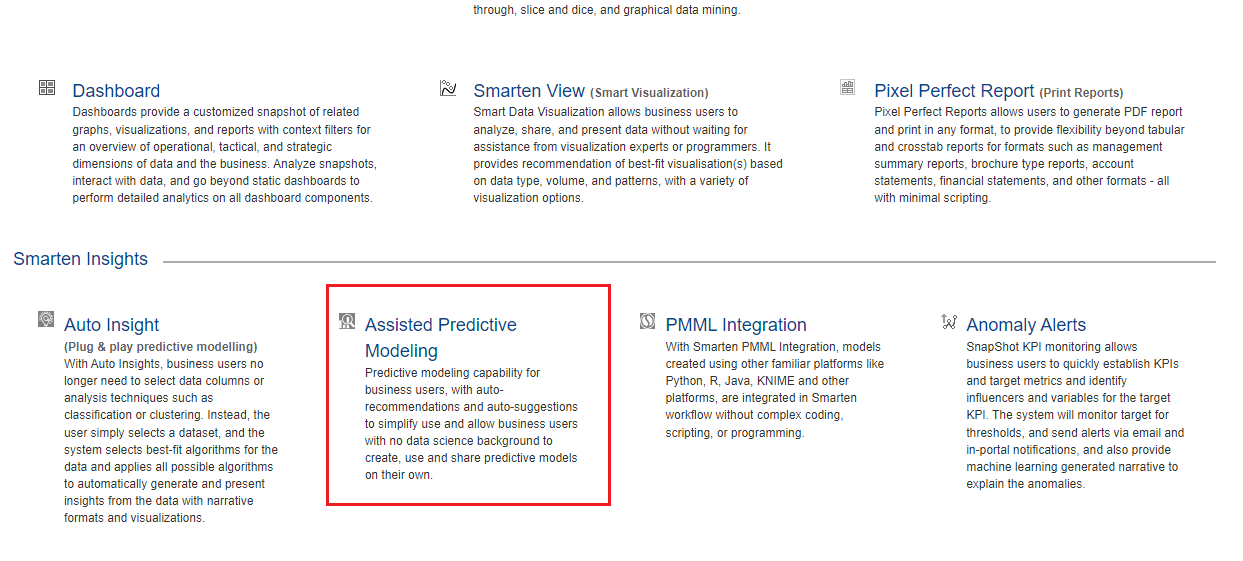Click the PMML Integration description text
The width and height of the screenshot is (1243, 561).
click(x=774, y=390)
